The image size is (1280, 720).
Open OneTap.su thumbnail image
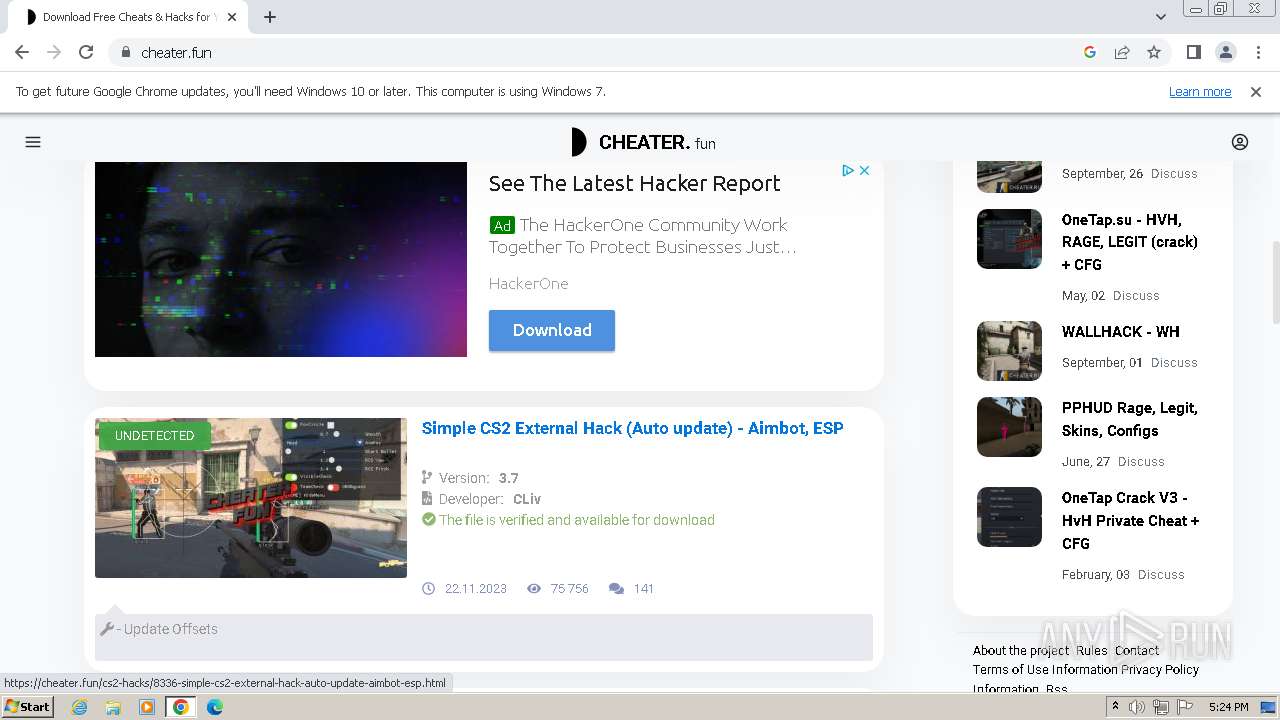(x=1009, y=239)
